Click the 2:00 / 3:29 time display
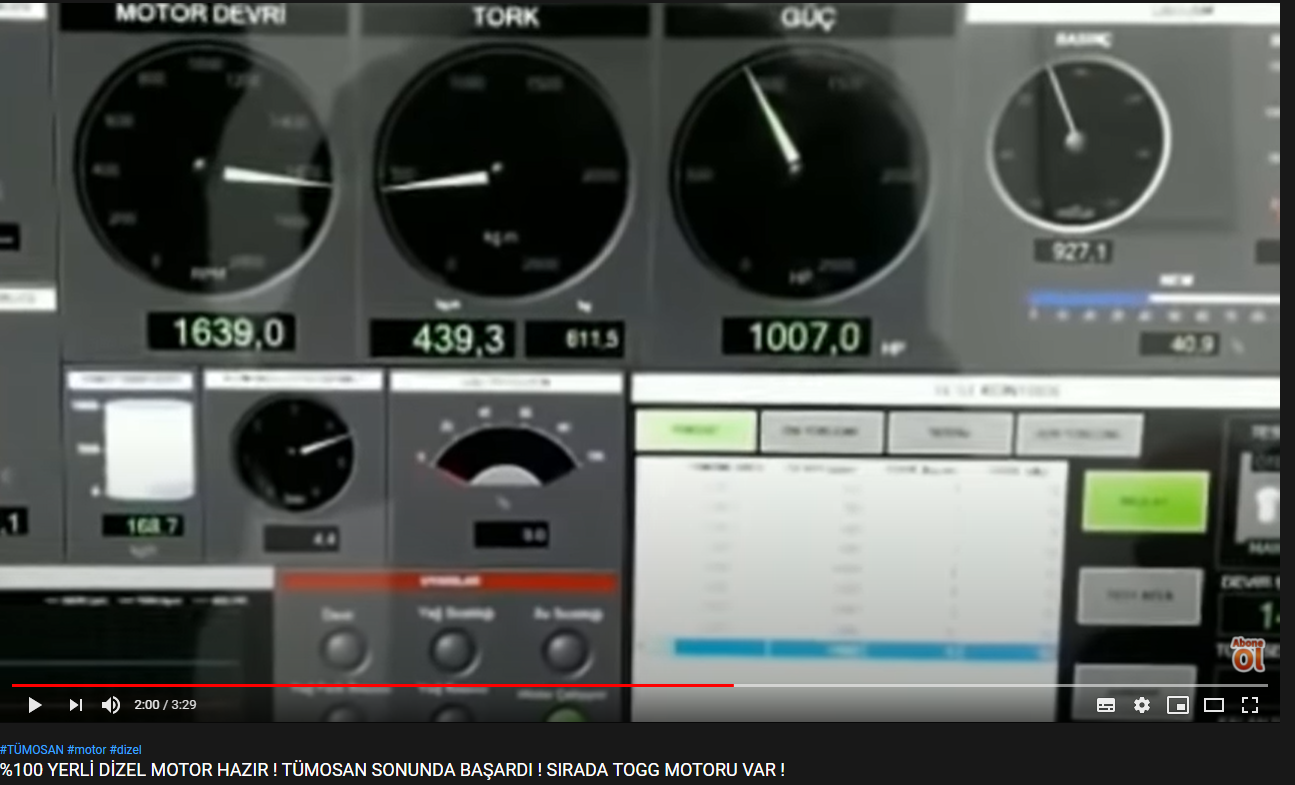1295x785 pixels. point(165,705)
